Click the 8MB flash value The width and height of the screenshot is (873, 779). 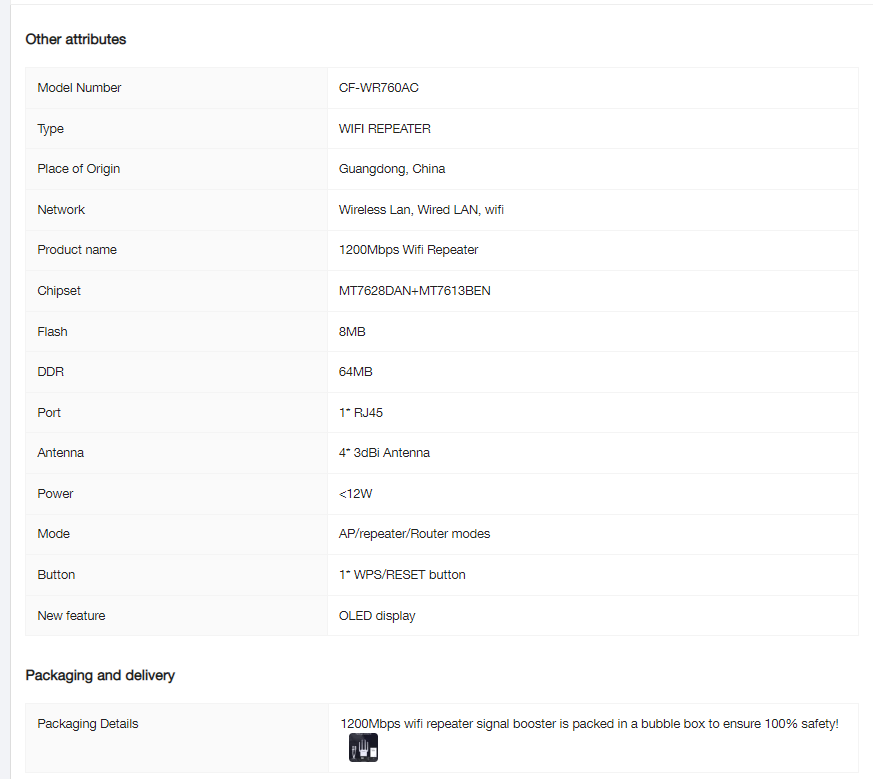(352, 332)
